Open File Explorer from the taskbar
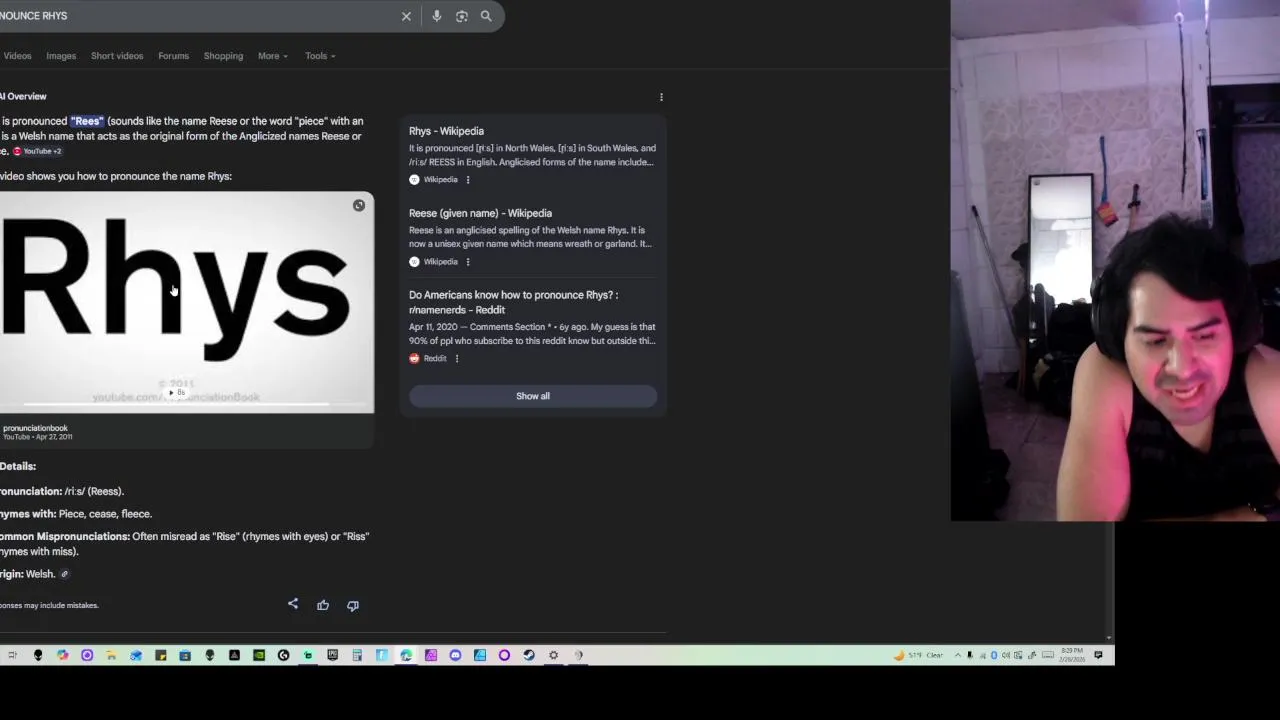This screenshot has width=1280, height=720. tap(111, 655)
